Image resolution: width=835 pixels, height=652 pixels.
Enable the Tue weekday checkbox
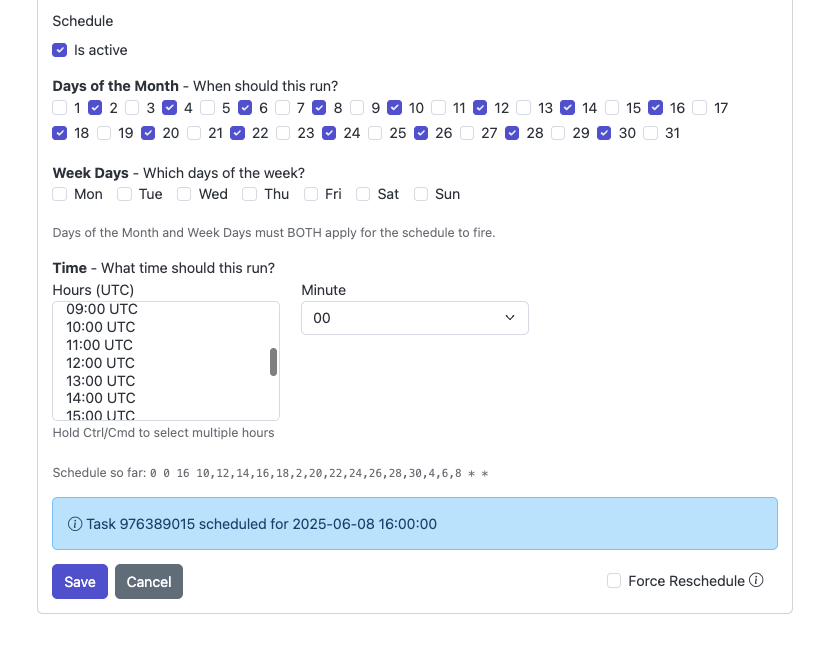(125, 194)
